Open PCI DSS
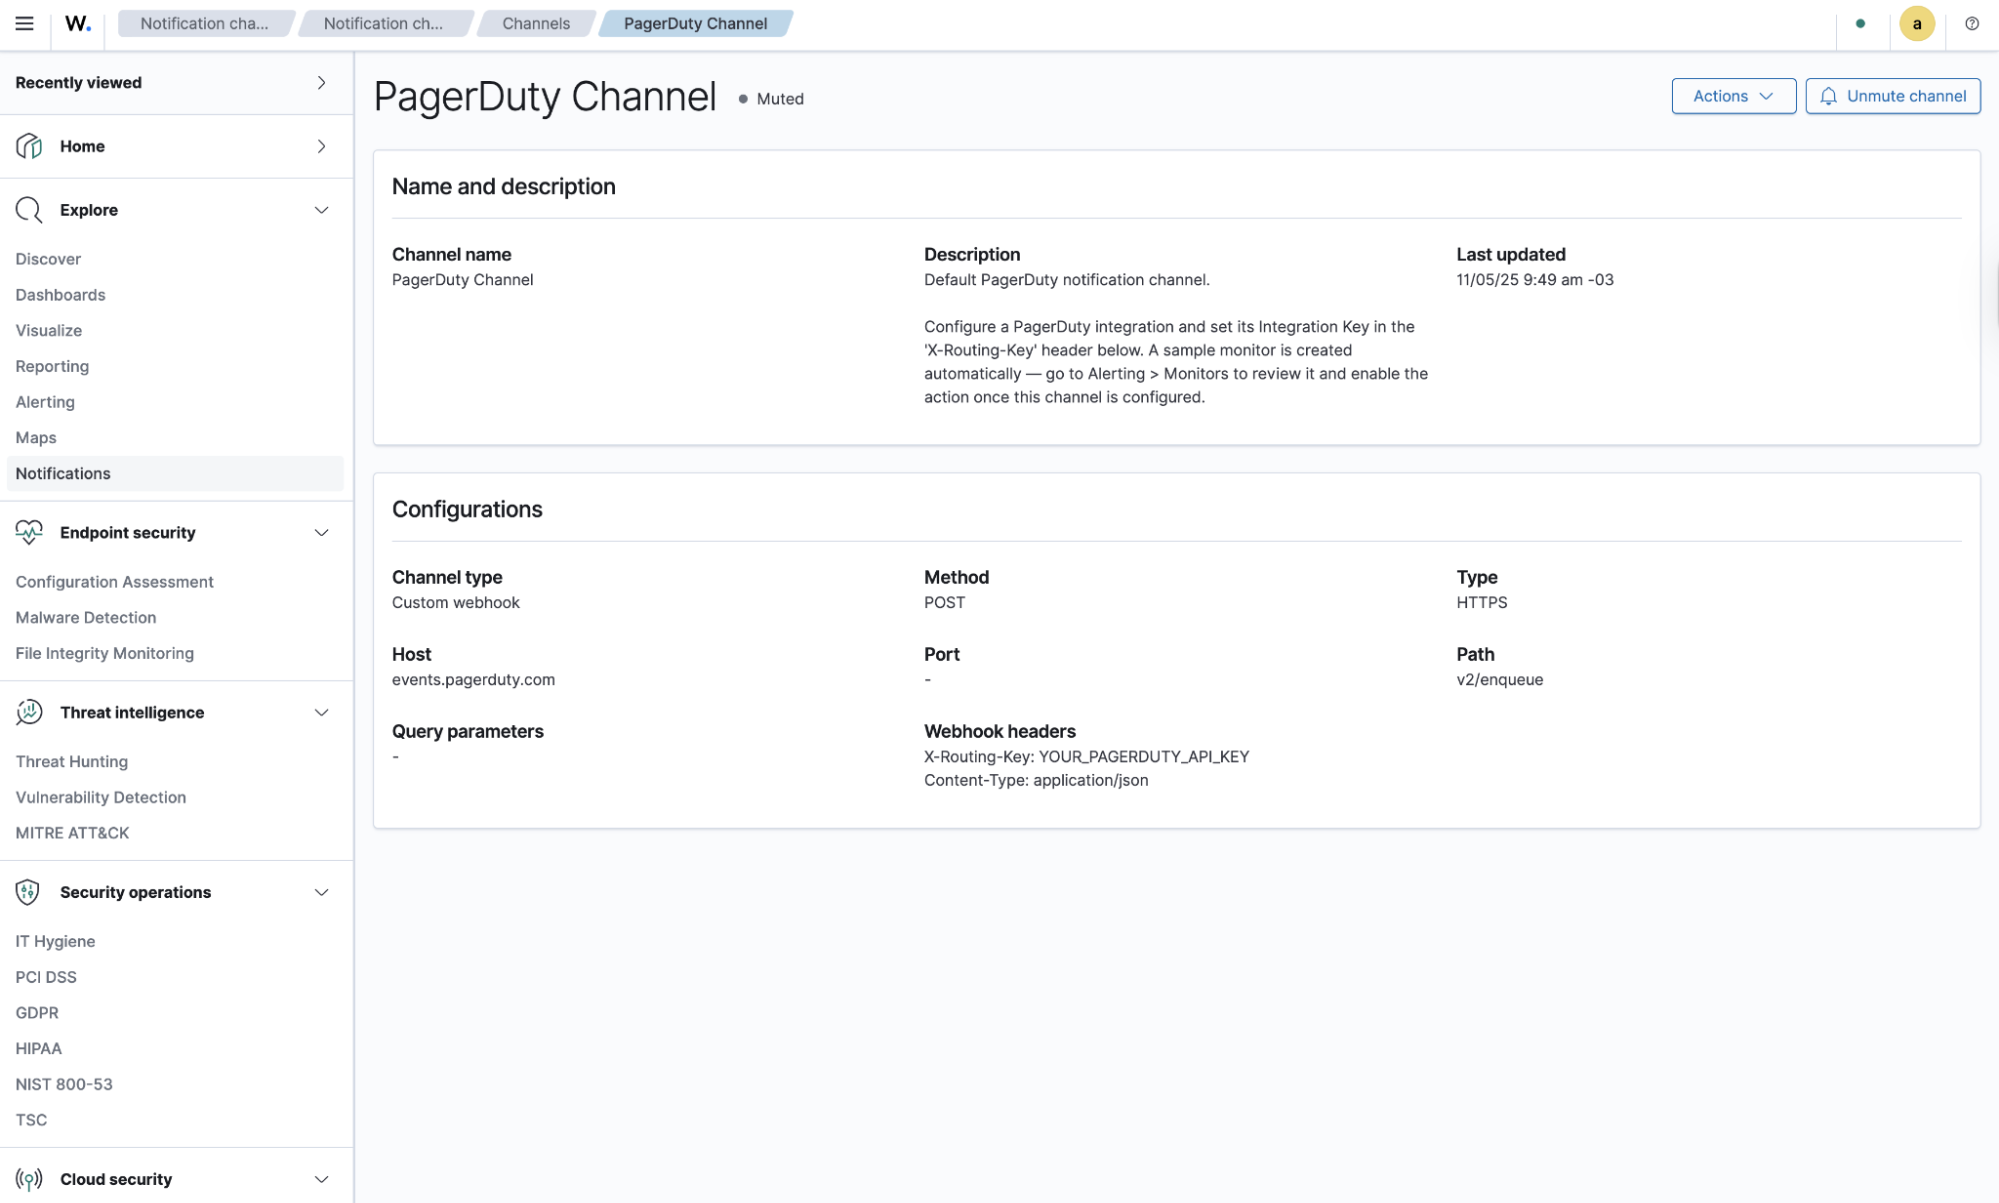Screen dimensions: 1999x1203 [46, 977]
